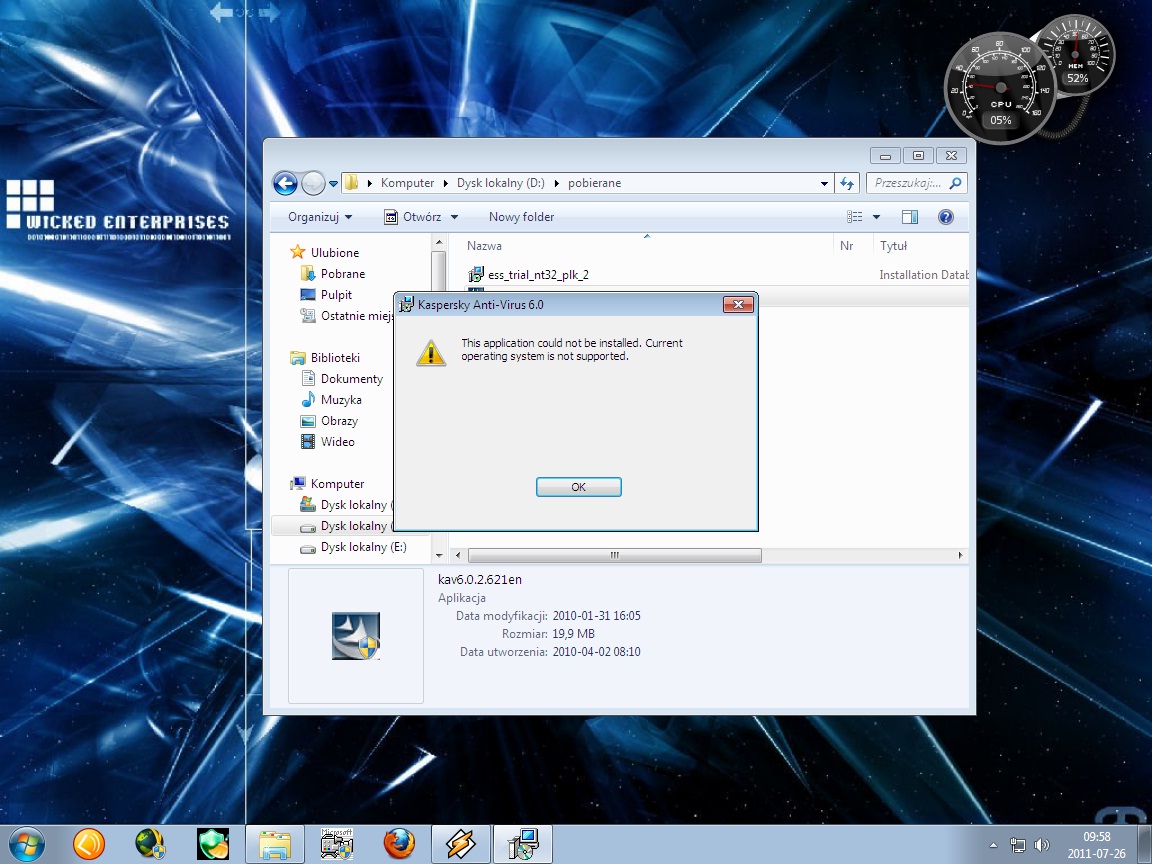Open Ostatnie miejsca in the navigation pane
1152x864 pixels.
(x=356, y=316)
